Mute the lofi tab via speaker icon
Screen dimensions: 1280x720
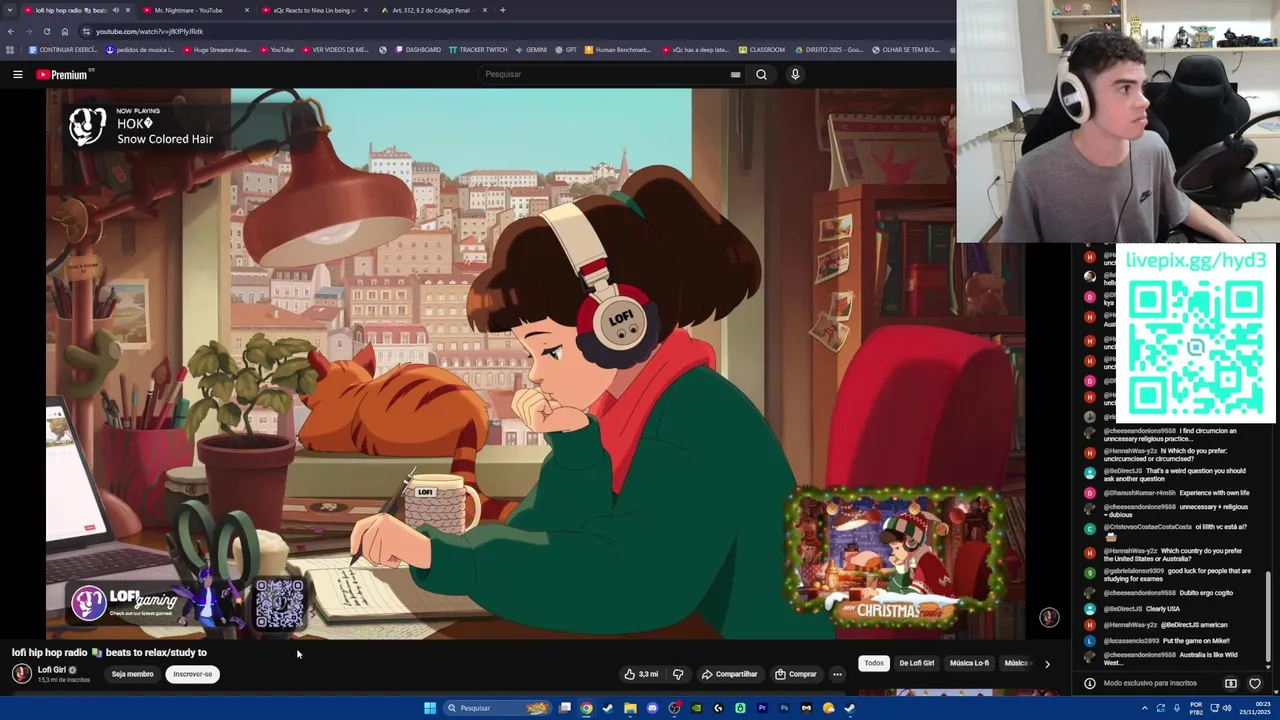115,10
